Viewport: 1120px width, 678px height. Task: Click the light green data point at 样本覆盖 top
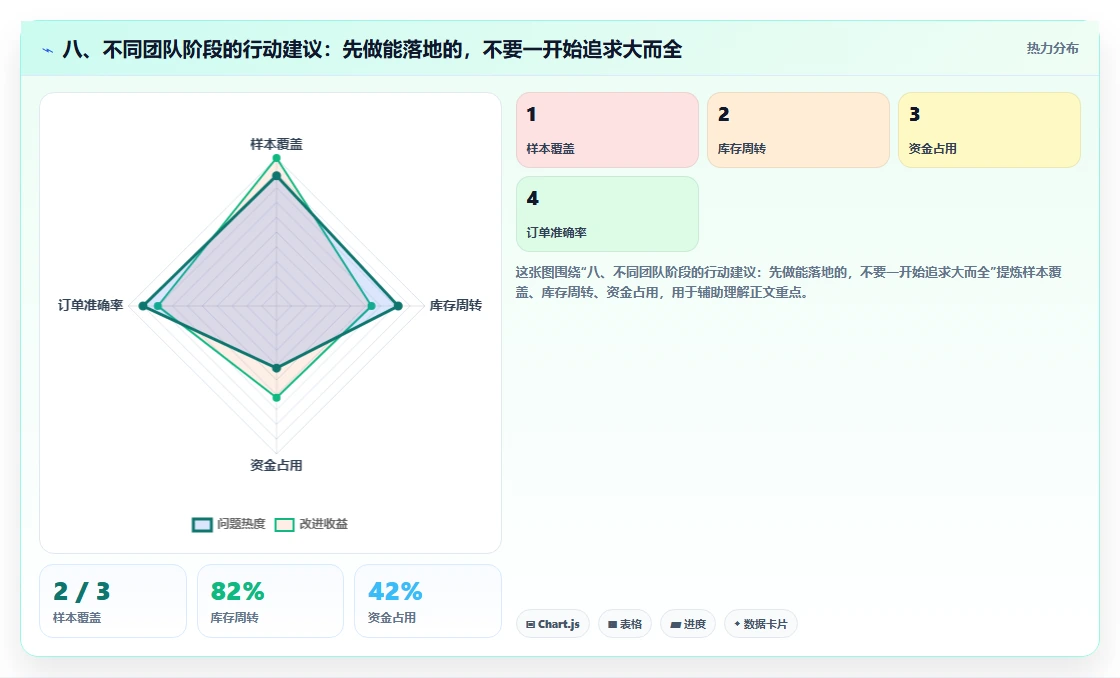click(276, 158)
